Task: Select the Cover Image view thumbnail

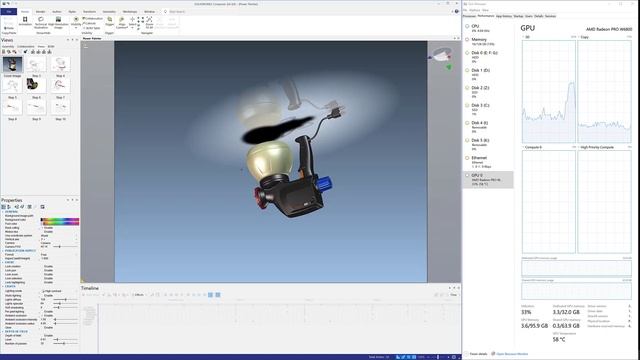Action: [12, 65]
